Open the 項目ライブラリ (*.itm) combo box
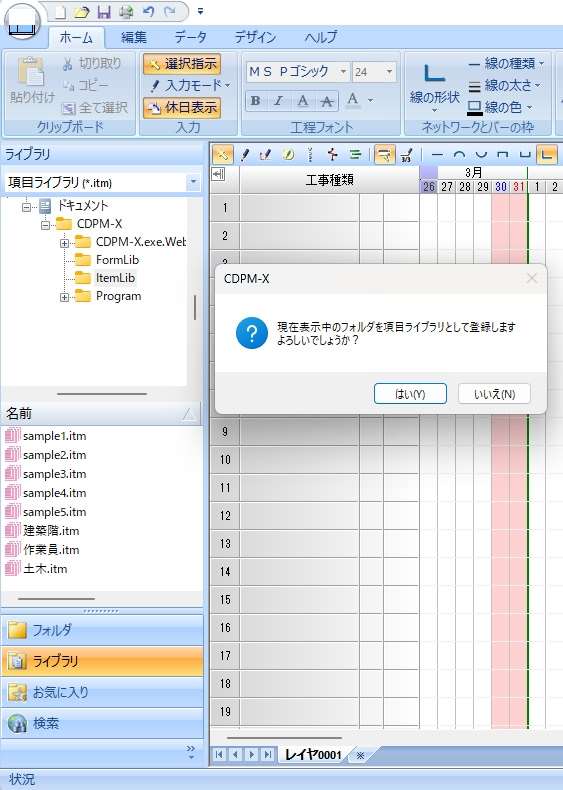 tap(103, 182)
